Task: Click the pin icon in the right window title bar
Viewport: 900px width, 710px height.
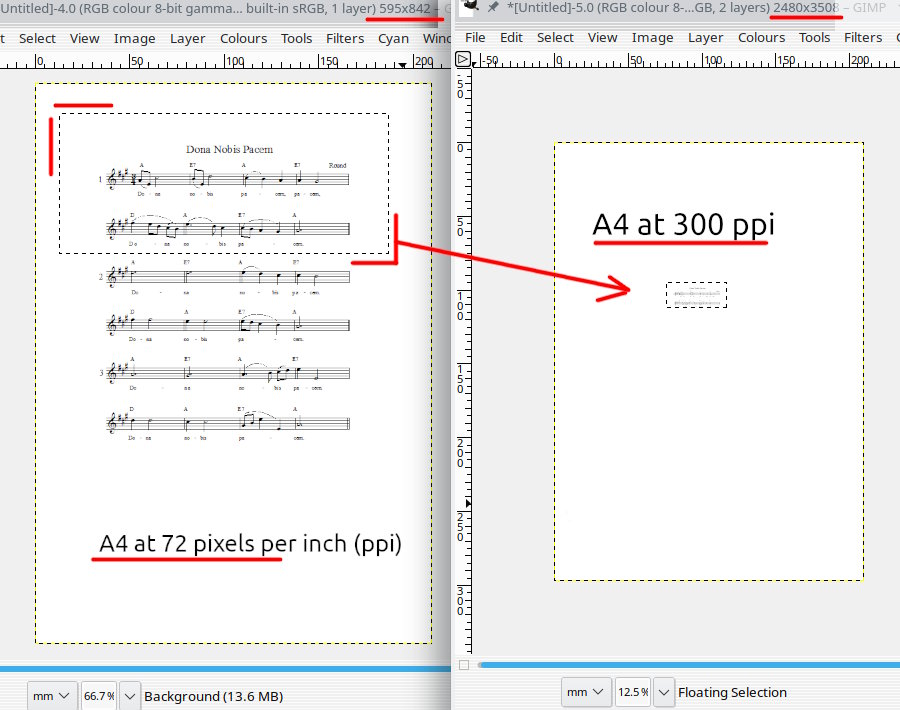Action: click(493, 7)
